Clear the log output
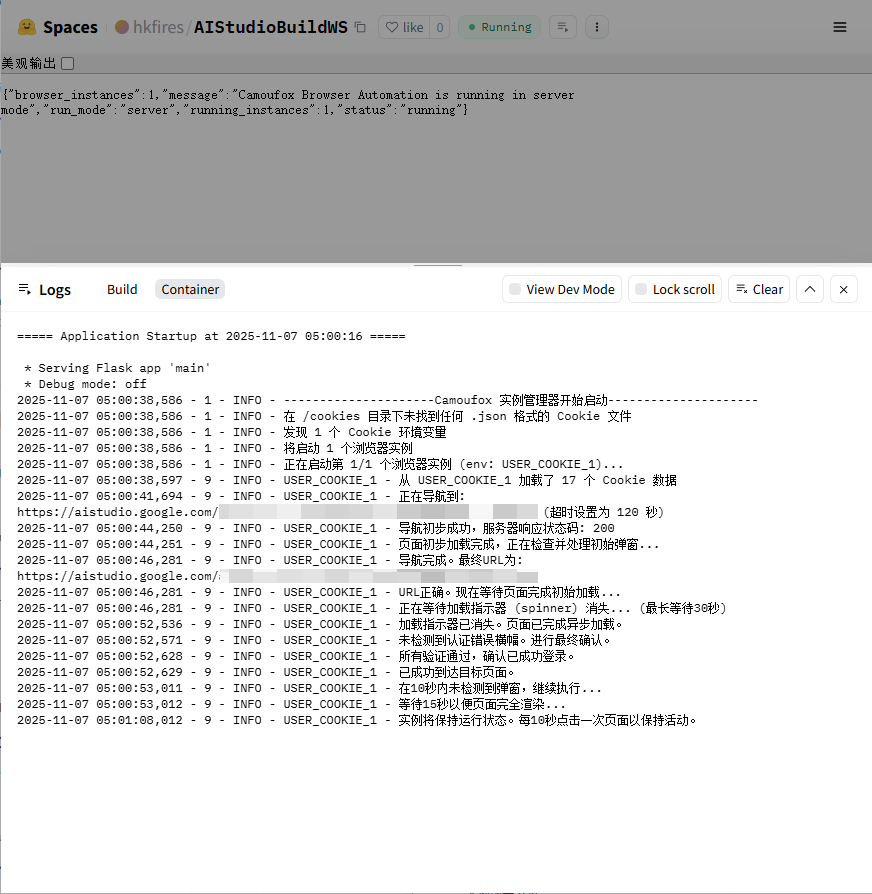Viewport: 872px width, 894px height. click(x=759, y=289)
